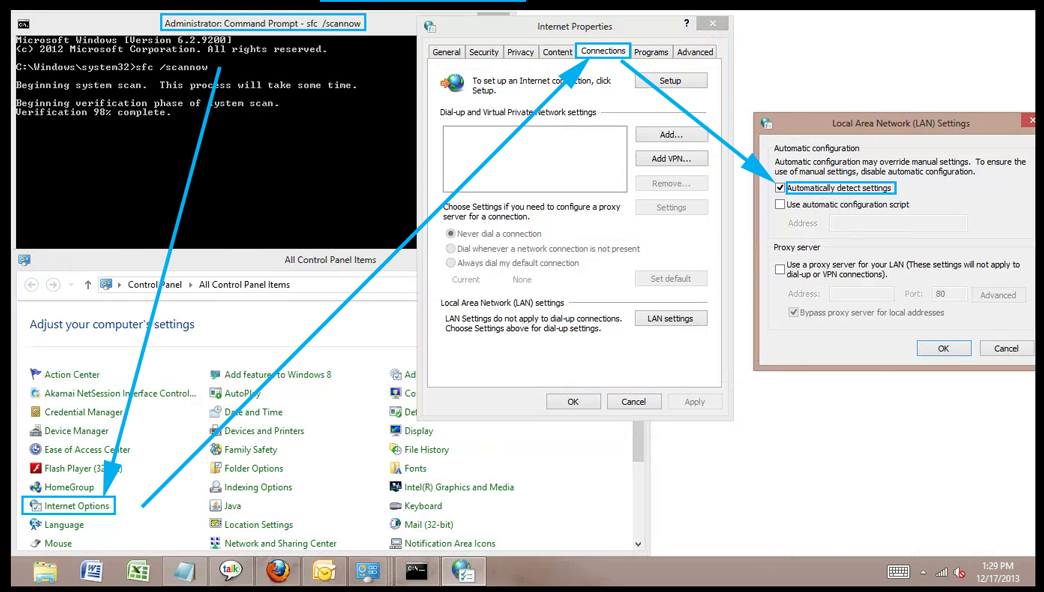Screen dimensions: 1044x592
Task: Select the Programs tab
Action: click(x=651, y=52)
